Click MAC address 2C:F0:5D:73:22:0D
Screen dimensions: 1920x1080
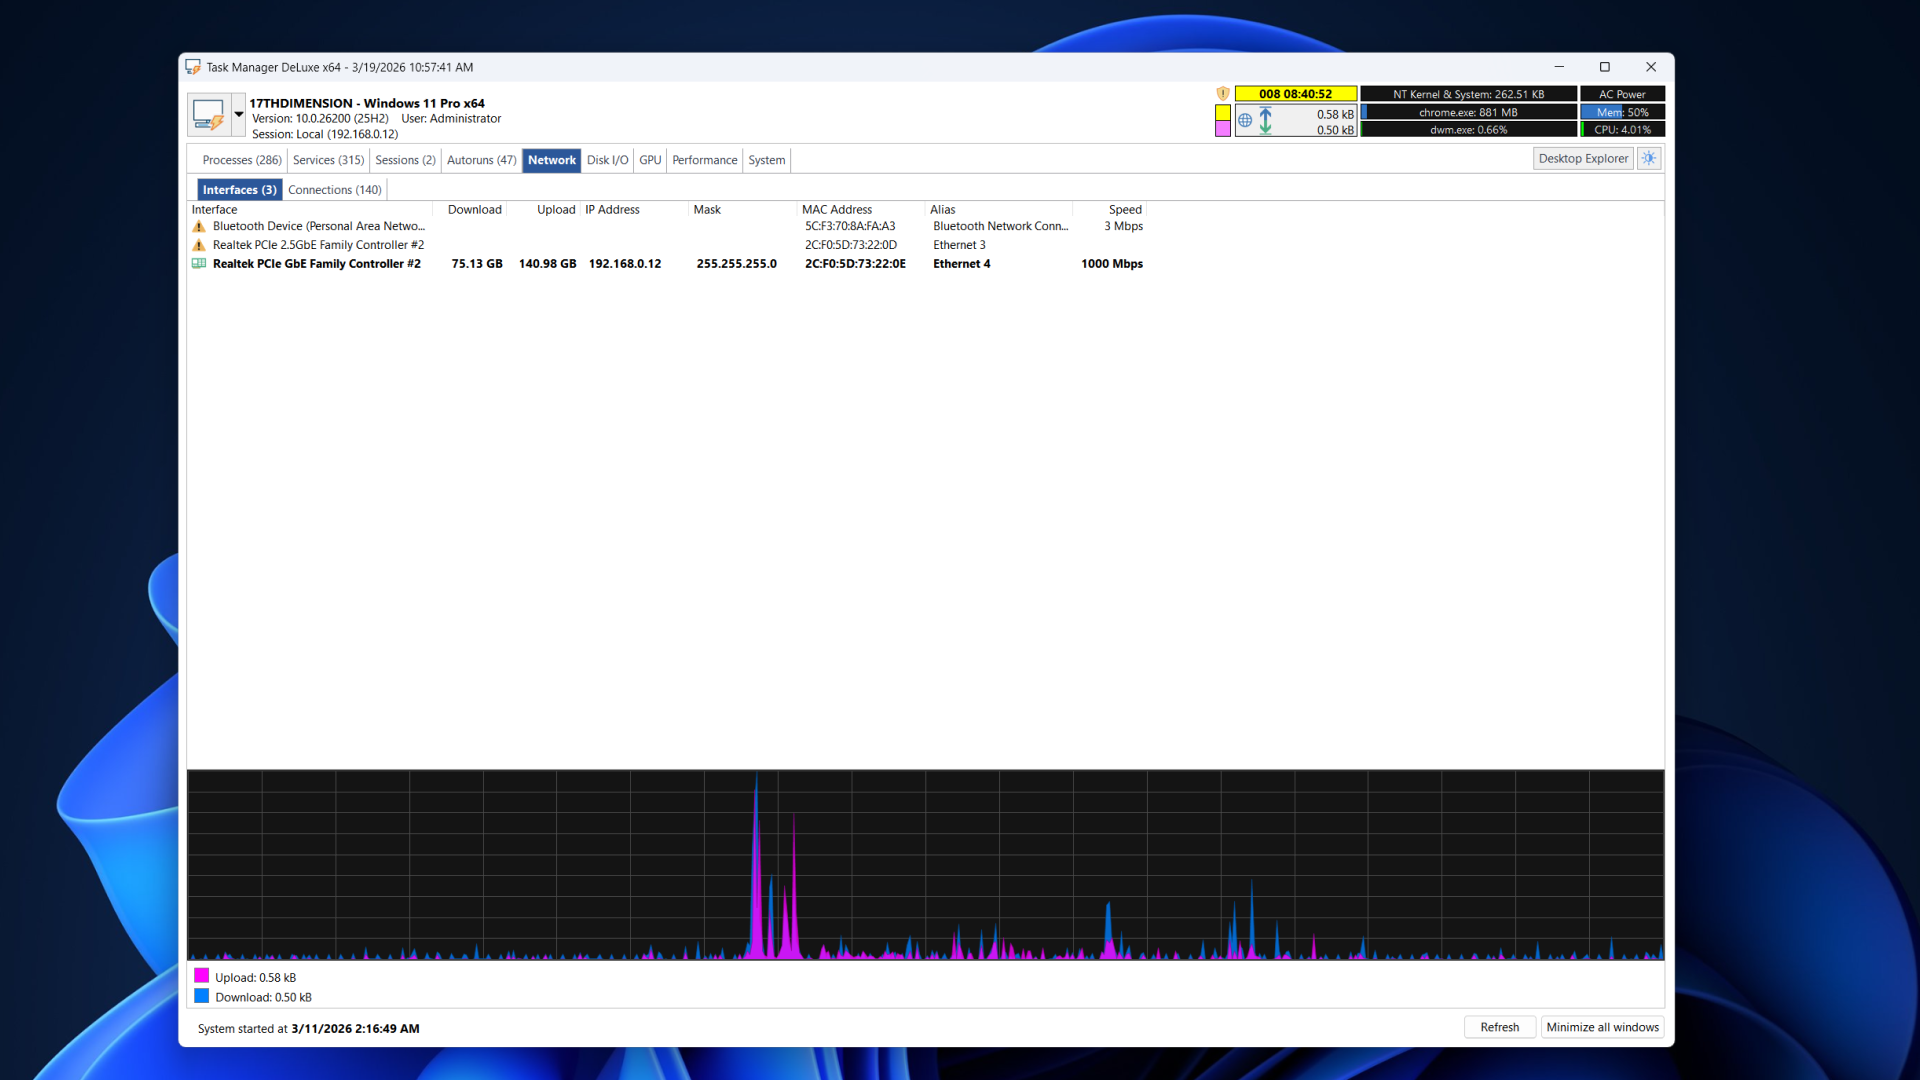[x=851, y=245]
